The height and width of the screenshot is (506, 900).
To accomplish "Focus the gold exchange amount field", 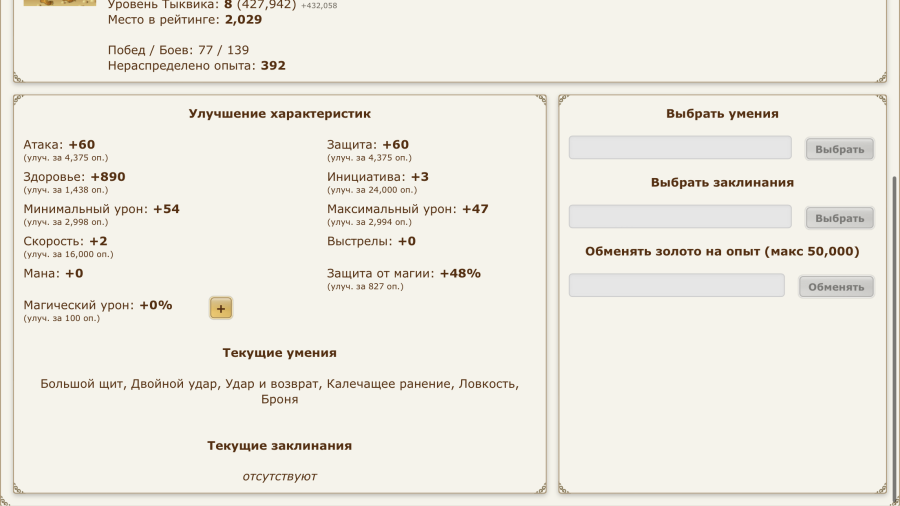I will coord(677,285).
